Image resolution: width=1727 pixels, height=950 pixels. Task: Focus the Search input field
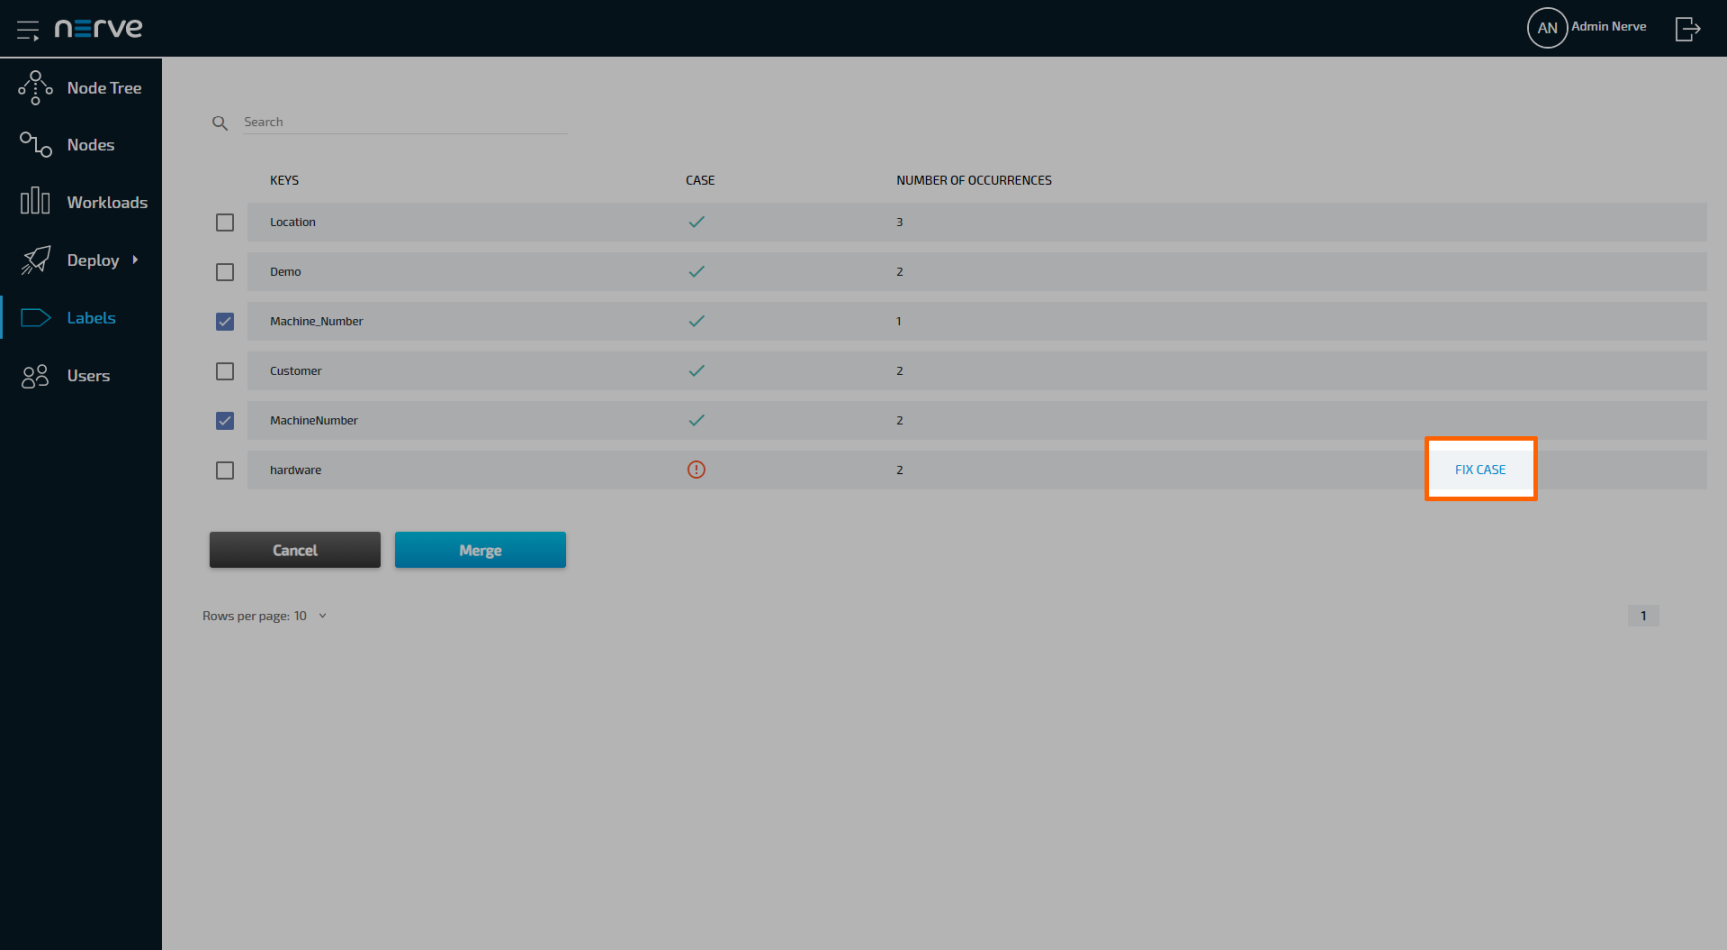tap(405, 122)
